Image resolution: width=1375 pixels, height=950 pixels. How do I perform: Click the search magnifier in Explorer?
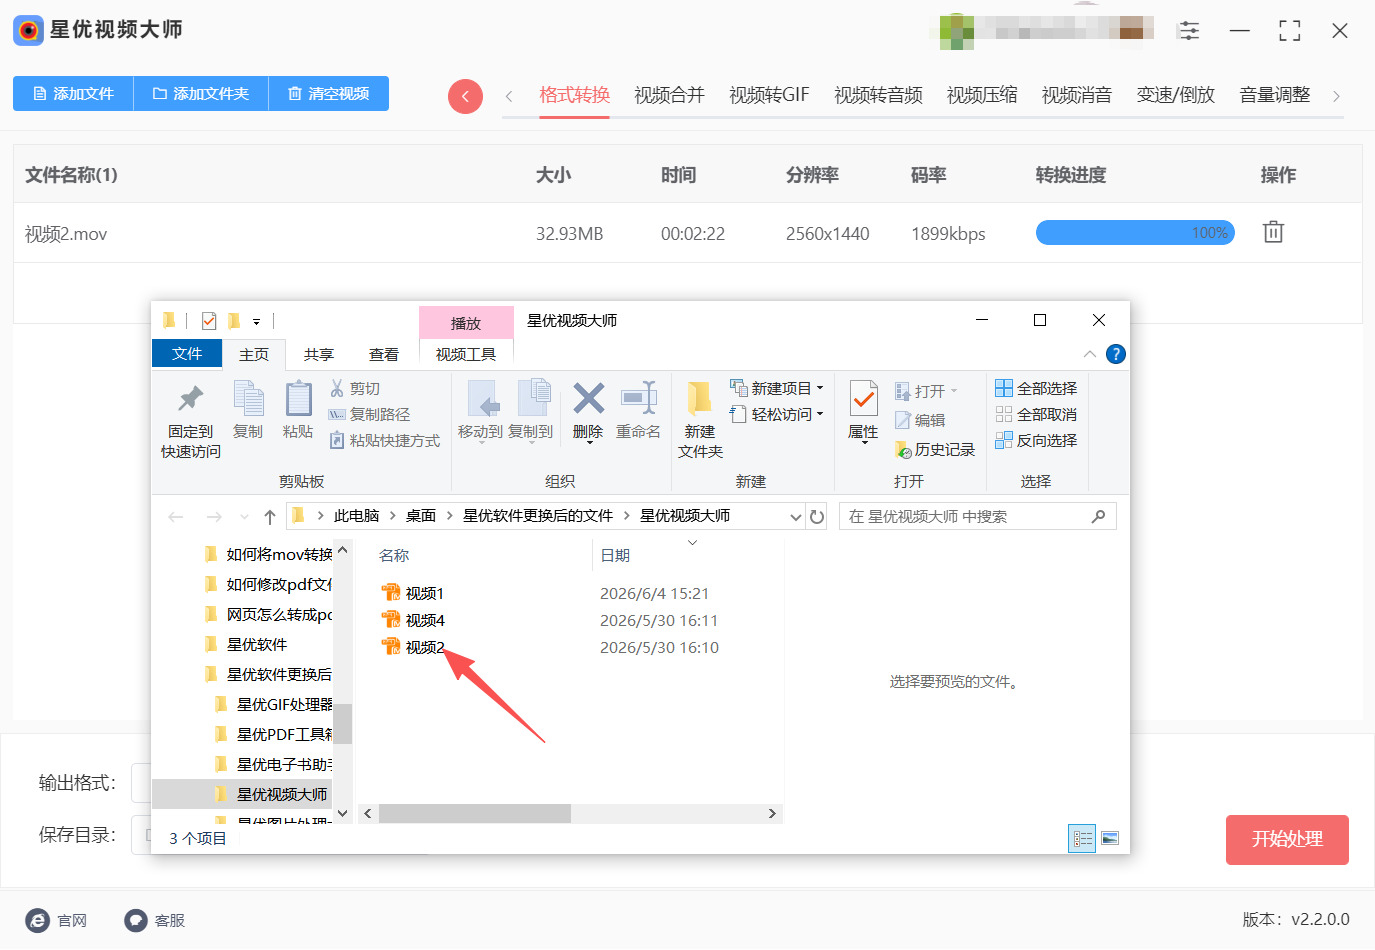click(1098, 516)
